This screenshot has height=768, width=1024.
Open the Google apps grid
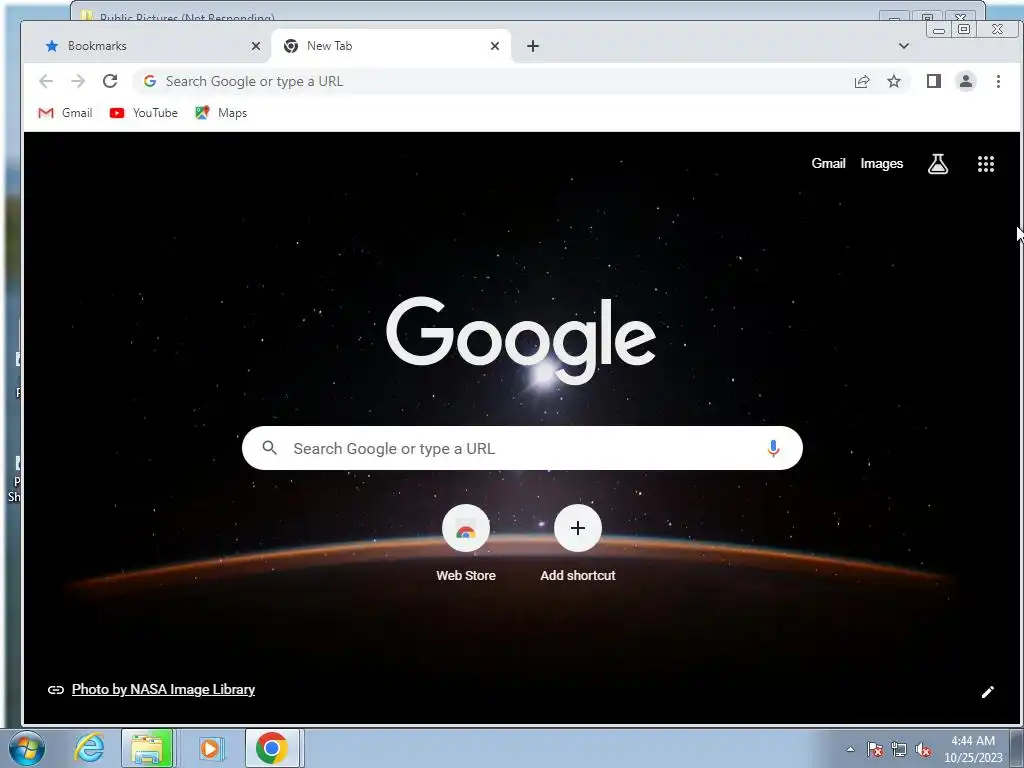pyautogui.click(x=985, y=164)
